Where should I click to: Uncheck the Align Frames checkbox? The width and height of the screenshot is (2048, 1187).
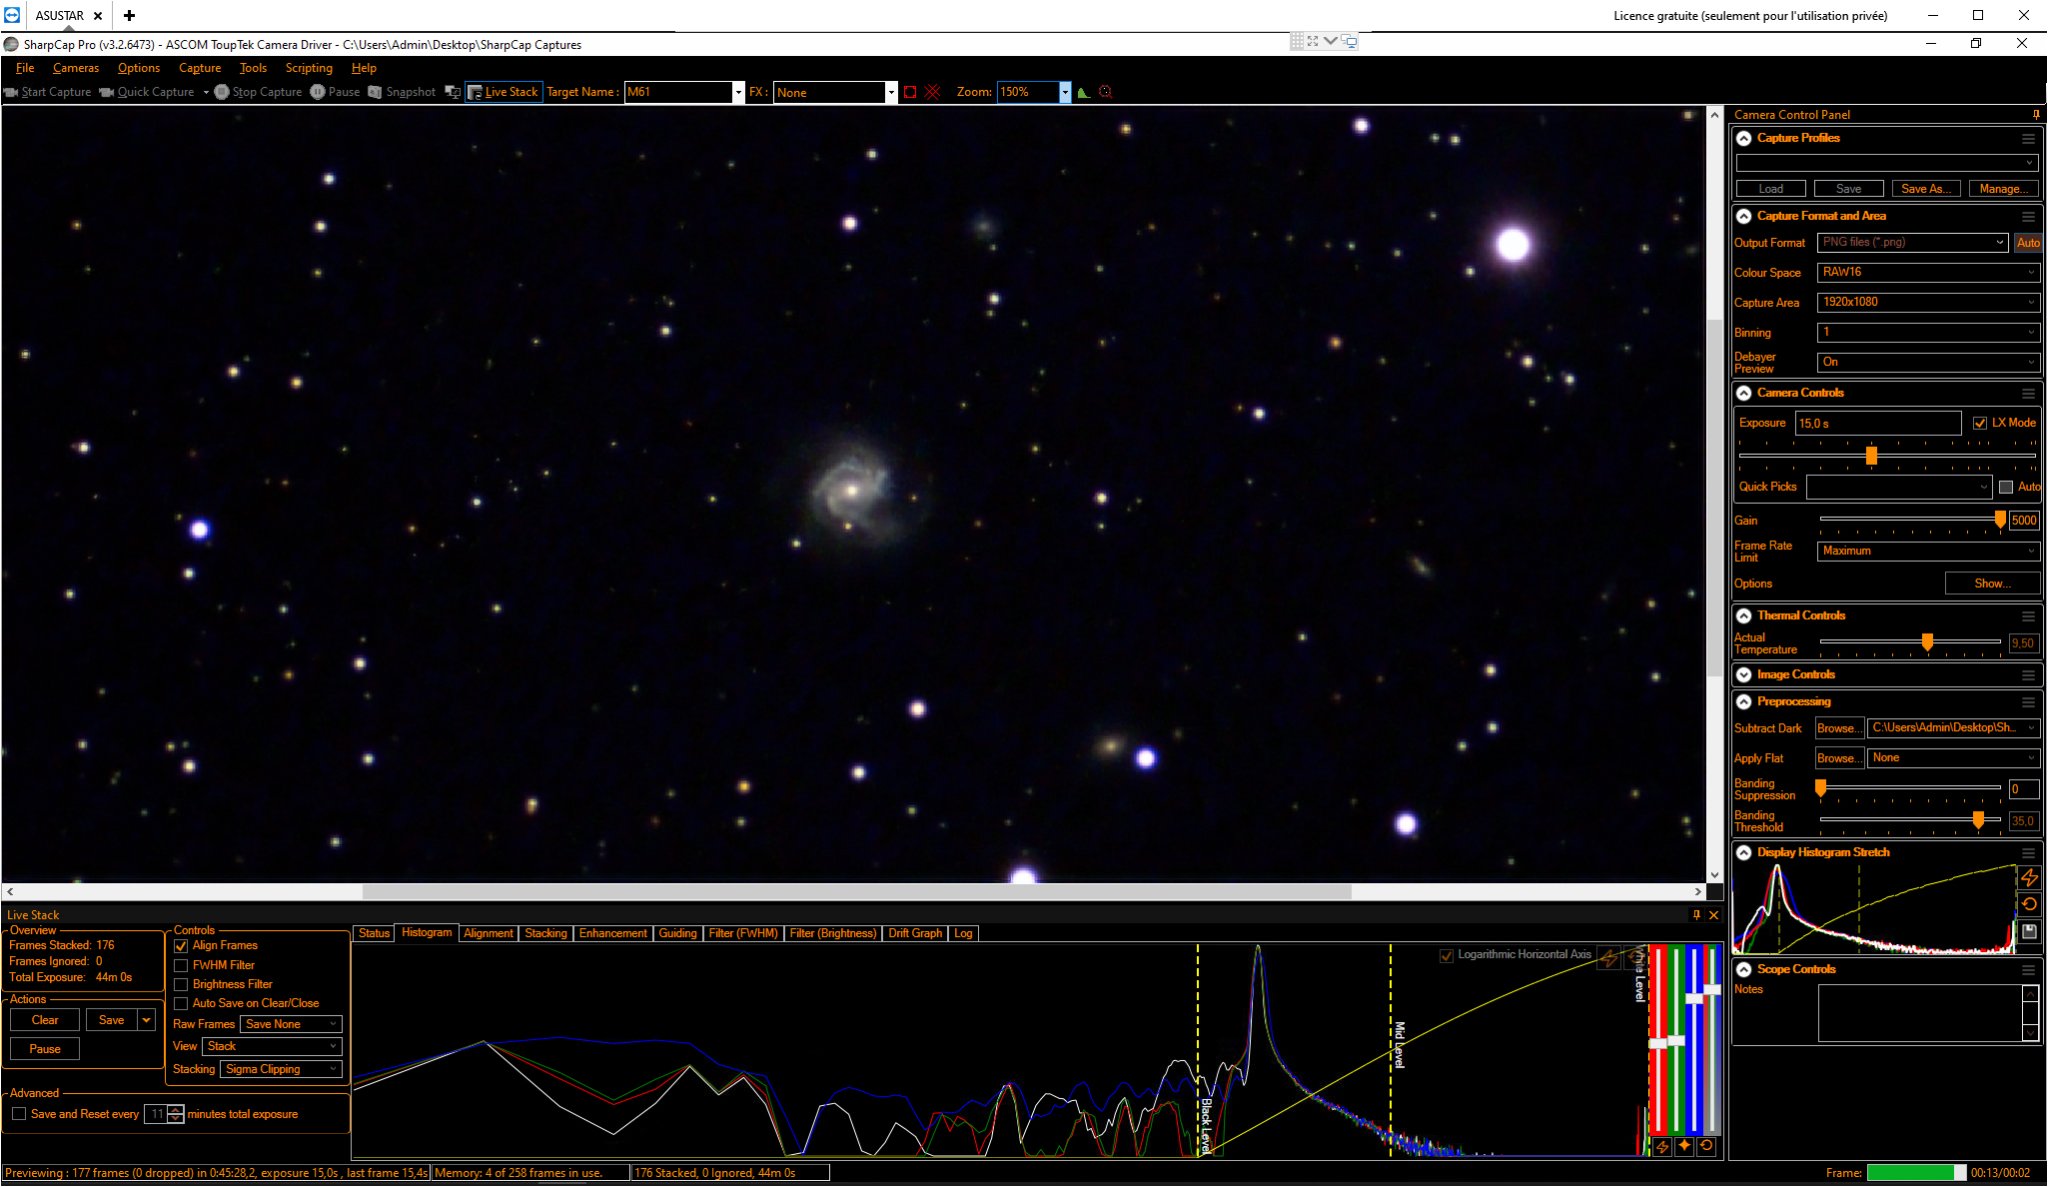pyautogui.click(x=181, y=946)
